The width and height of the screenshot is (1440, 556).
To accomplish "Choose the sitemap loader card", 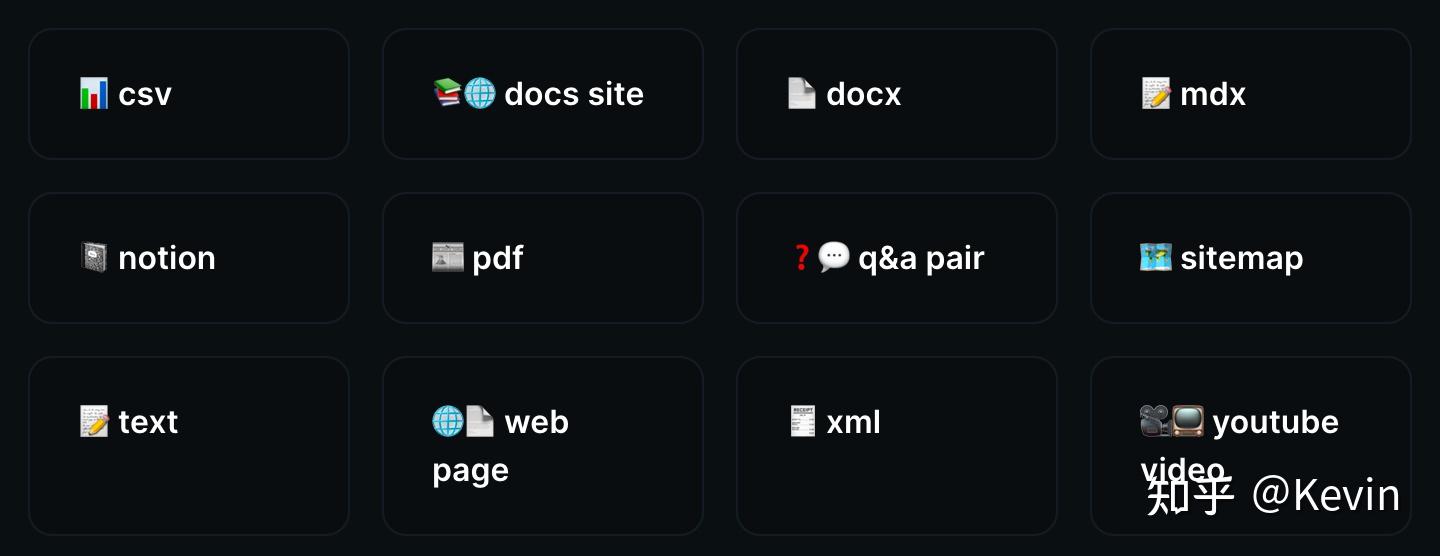I will (x=1251, y=258).
